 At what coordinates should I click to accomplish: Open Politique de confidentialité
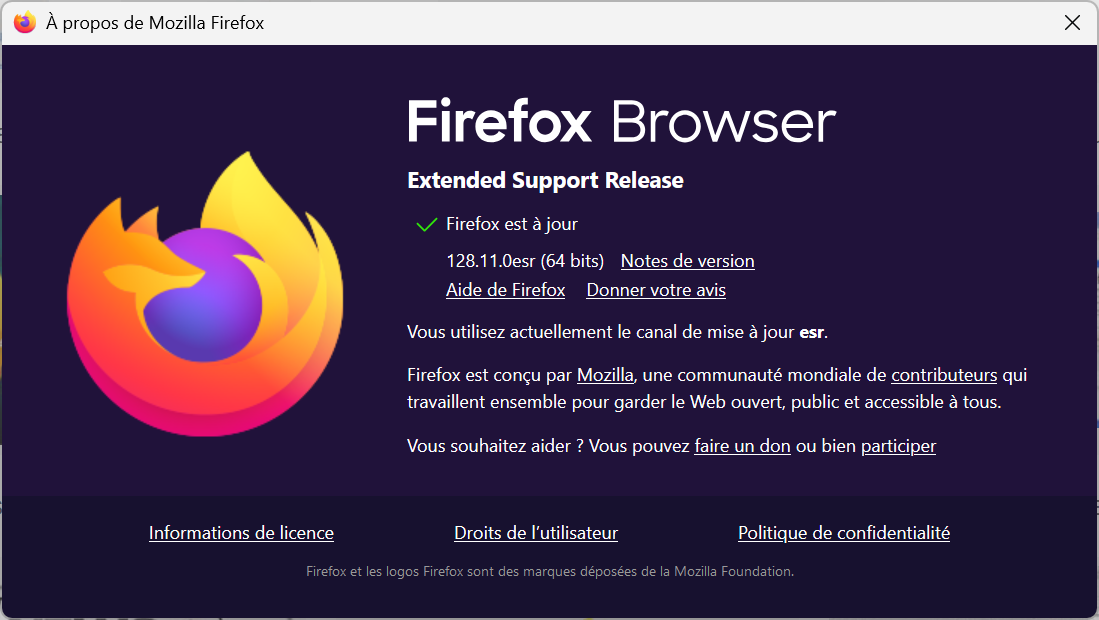[x=844, y=533]
